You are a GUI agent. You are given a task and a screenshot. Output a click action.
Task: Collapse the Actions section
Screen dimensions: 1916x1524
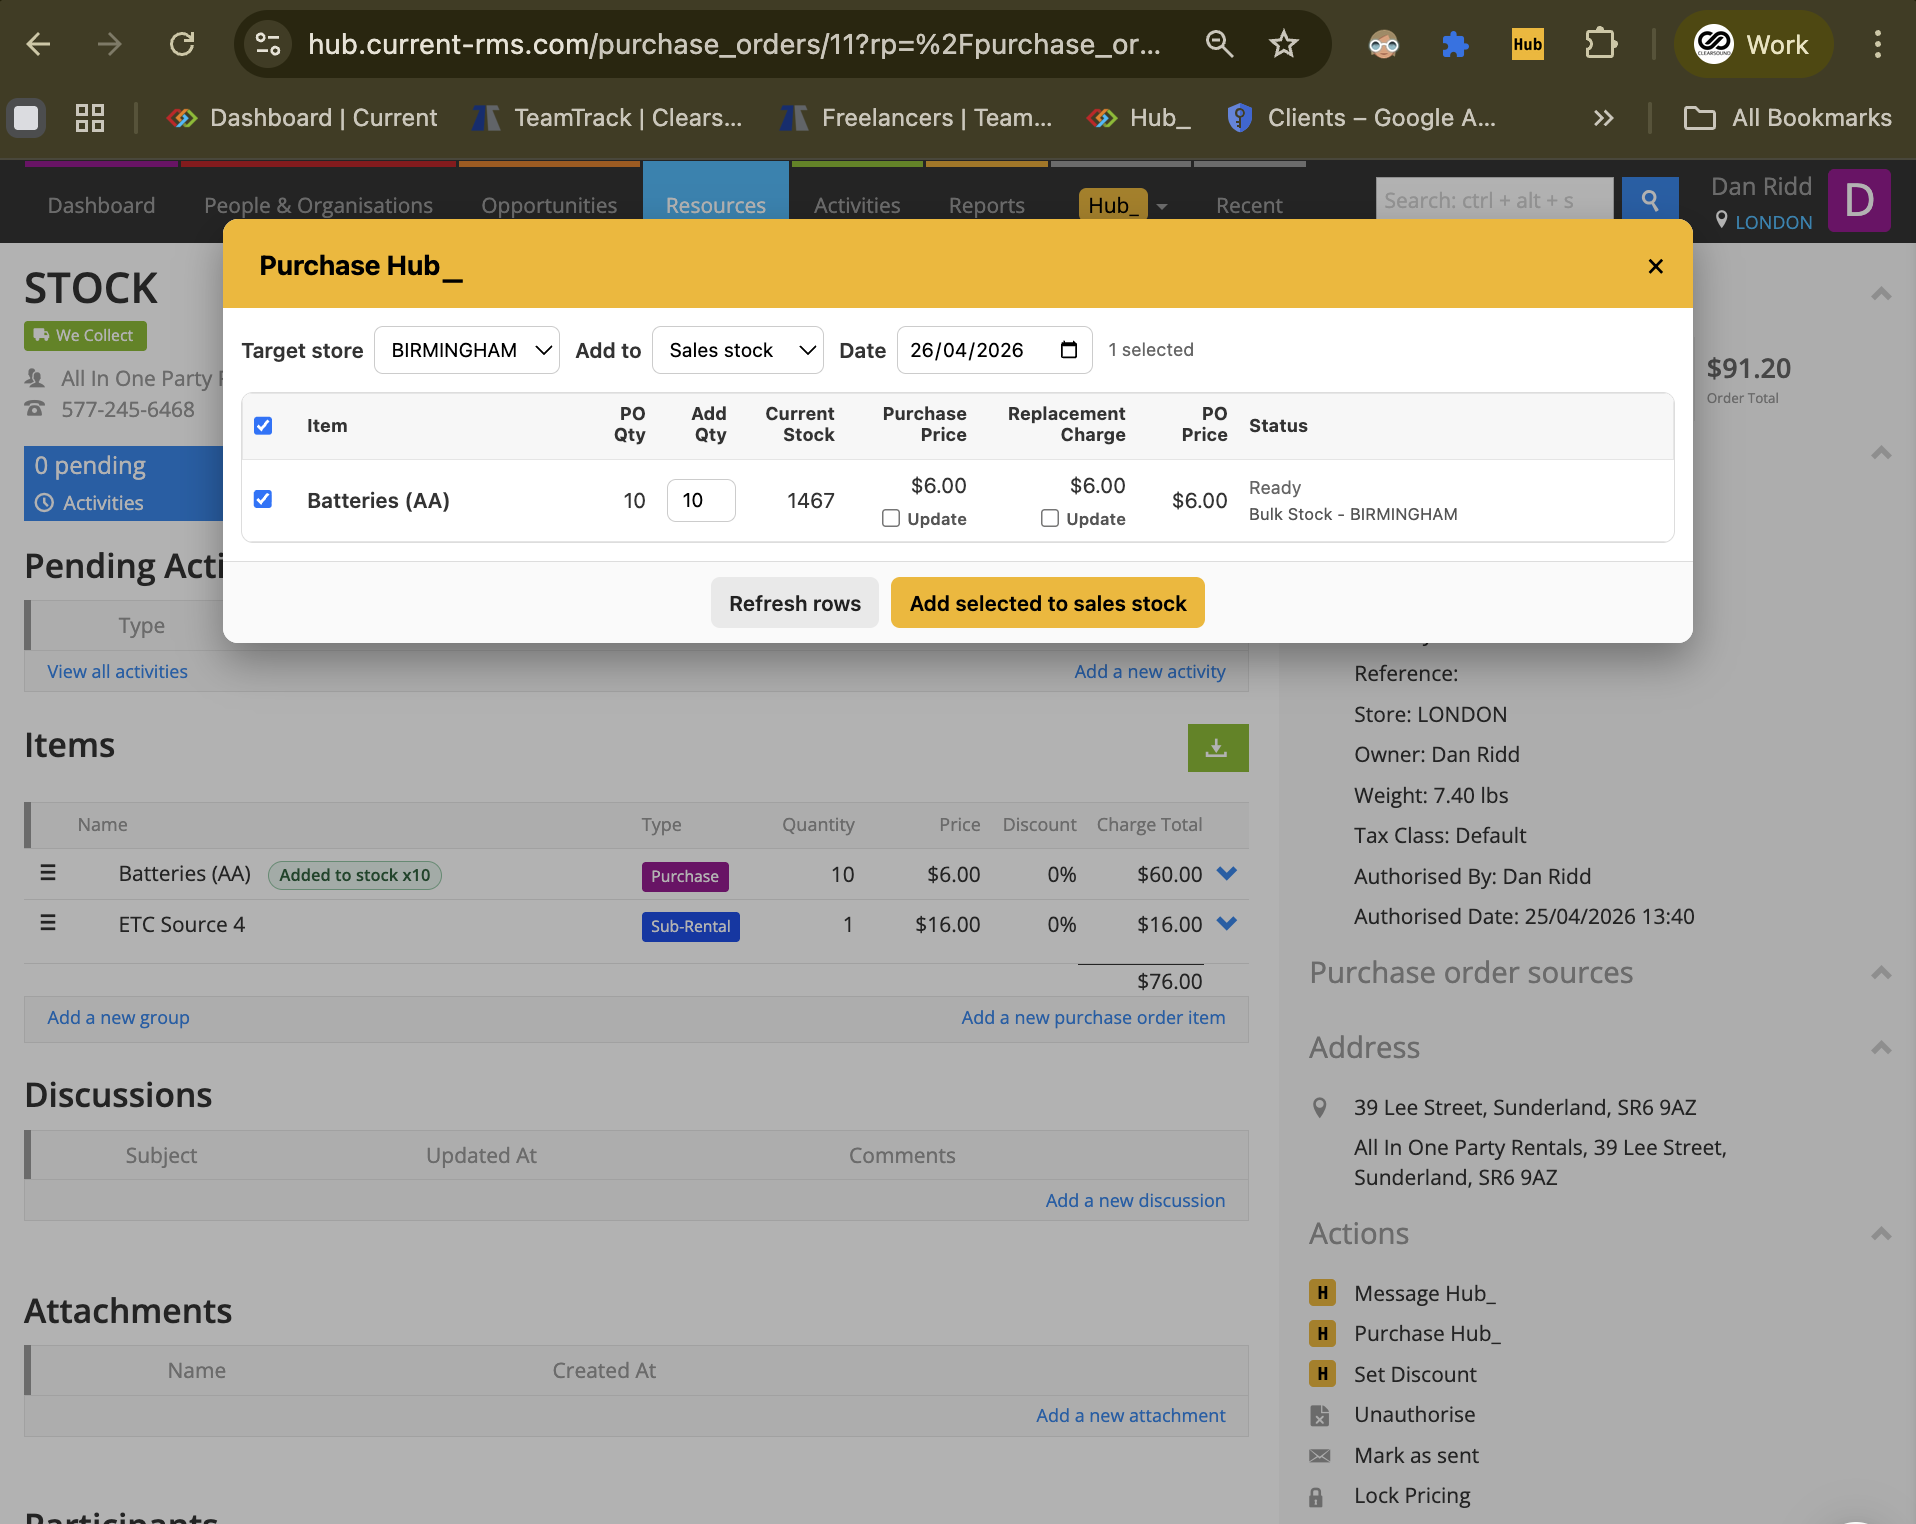1881,1233
